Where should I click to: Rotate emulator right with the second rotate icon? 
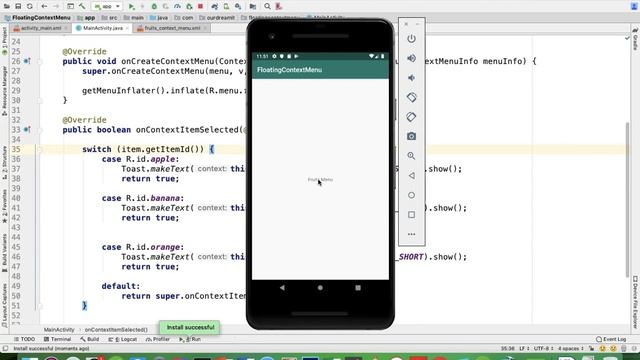tap(411, 117)
